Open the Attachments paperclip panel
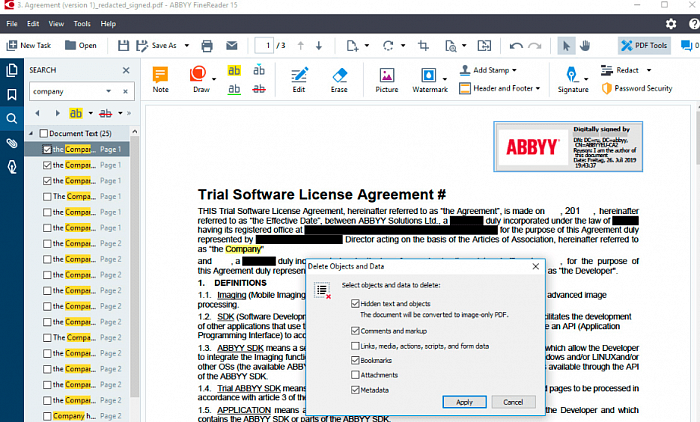This screenshot has width=700, height=422. tap(12, 143)
